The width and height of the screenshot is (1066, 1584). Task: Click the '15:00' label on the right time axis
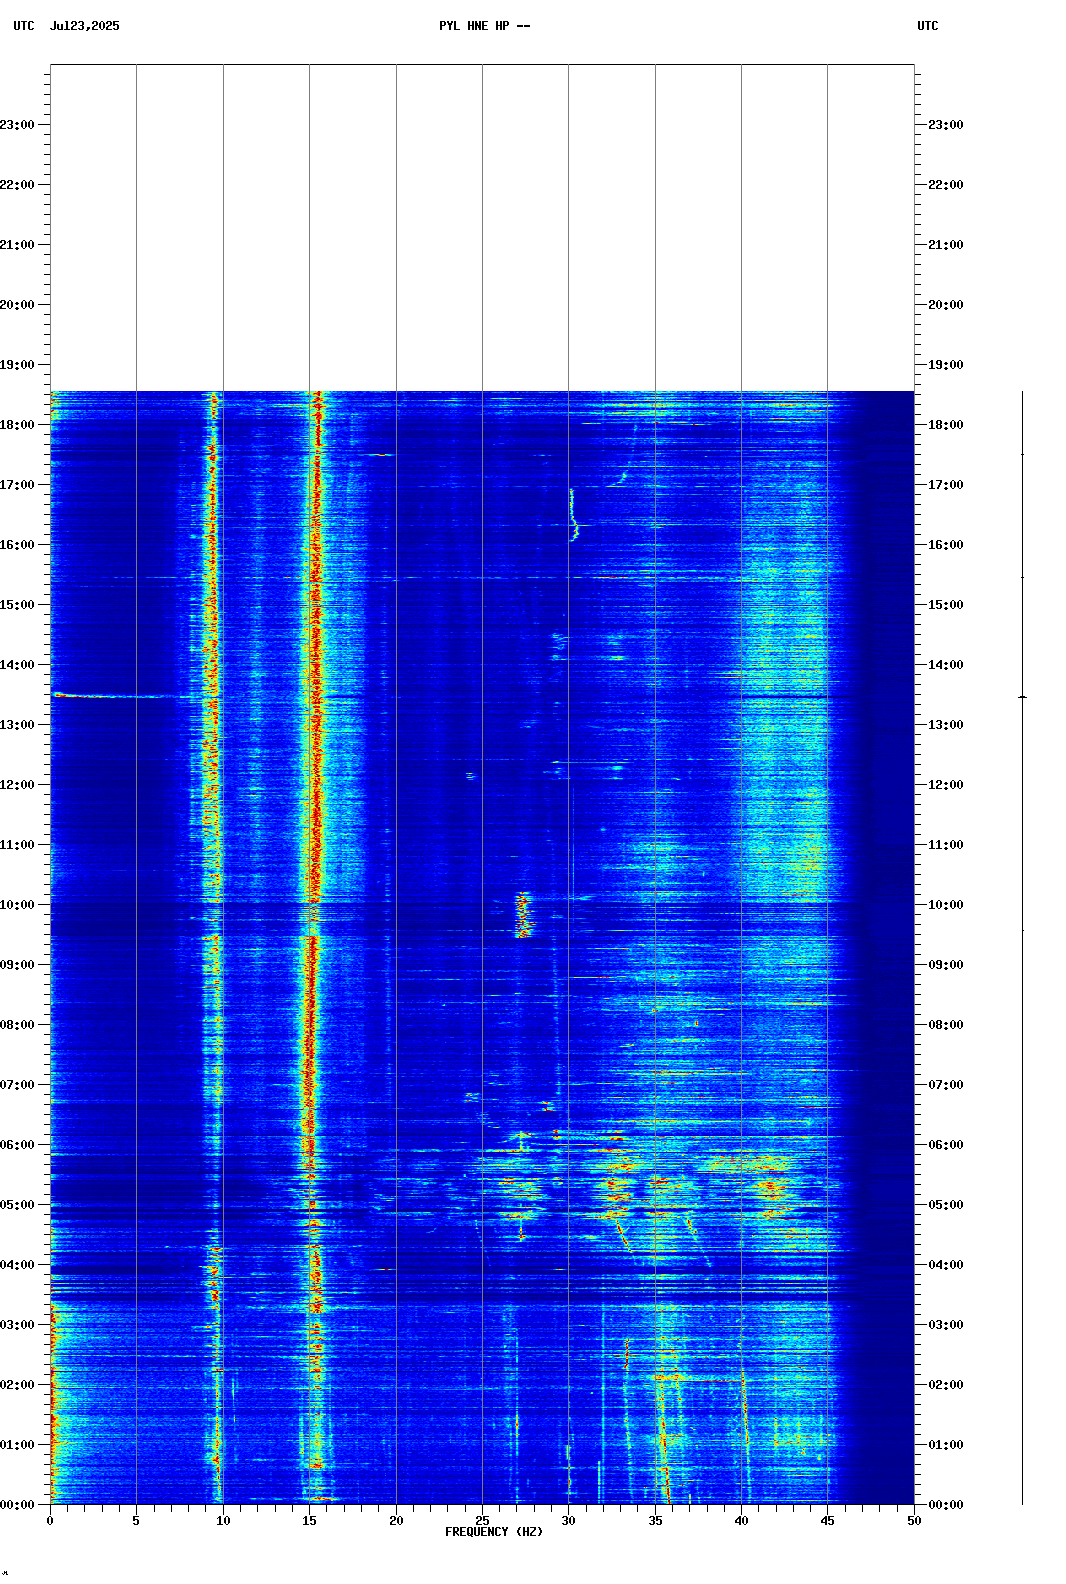coord(946,605)
